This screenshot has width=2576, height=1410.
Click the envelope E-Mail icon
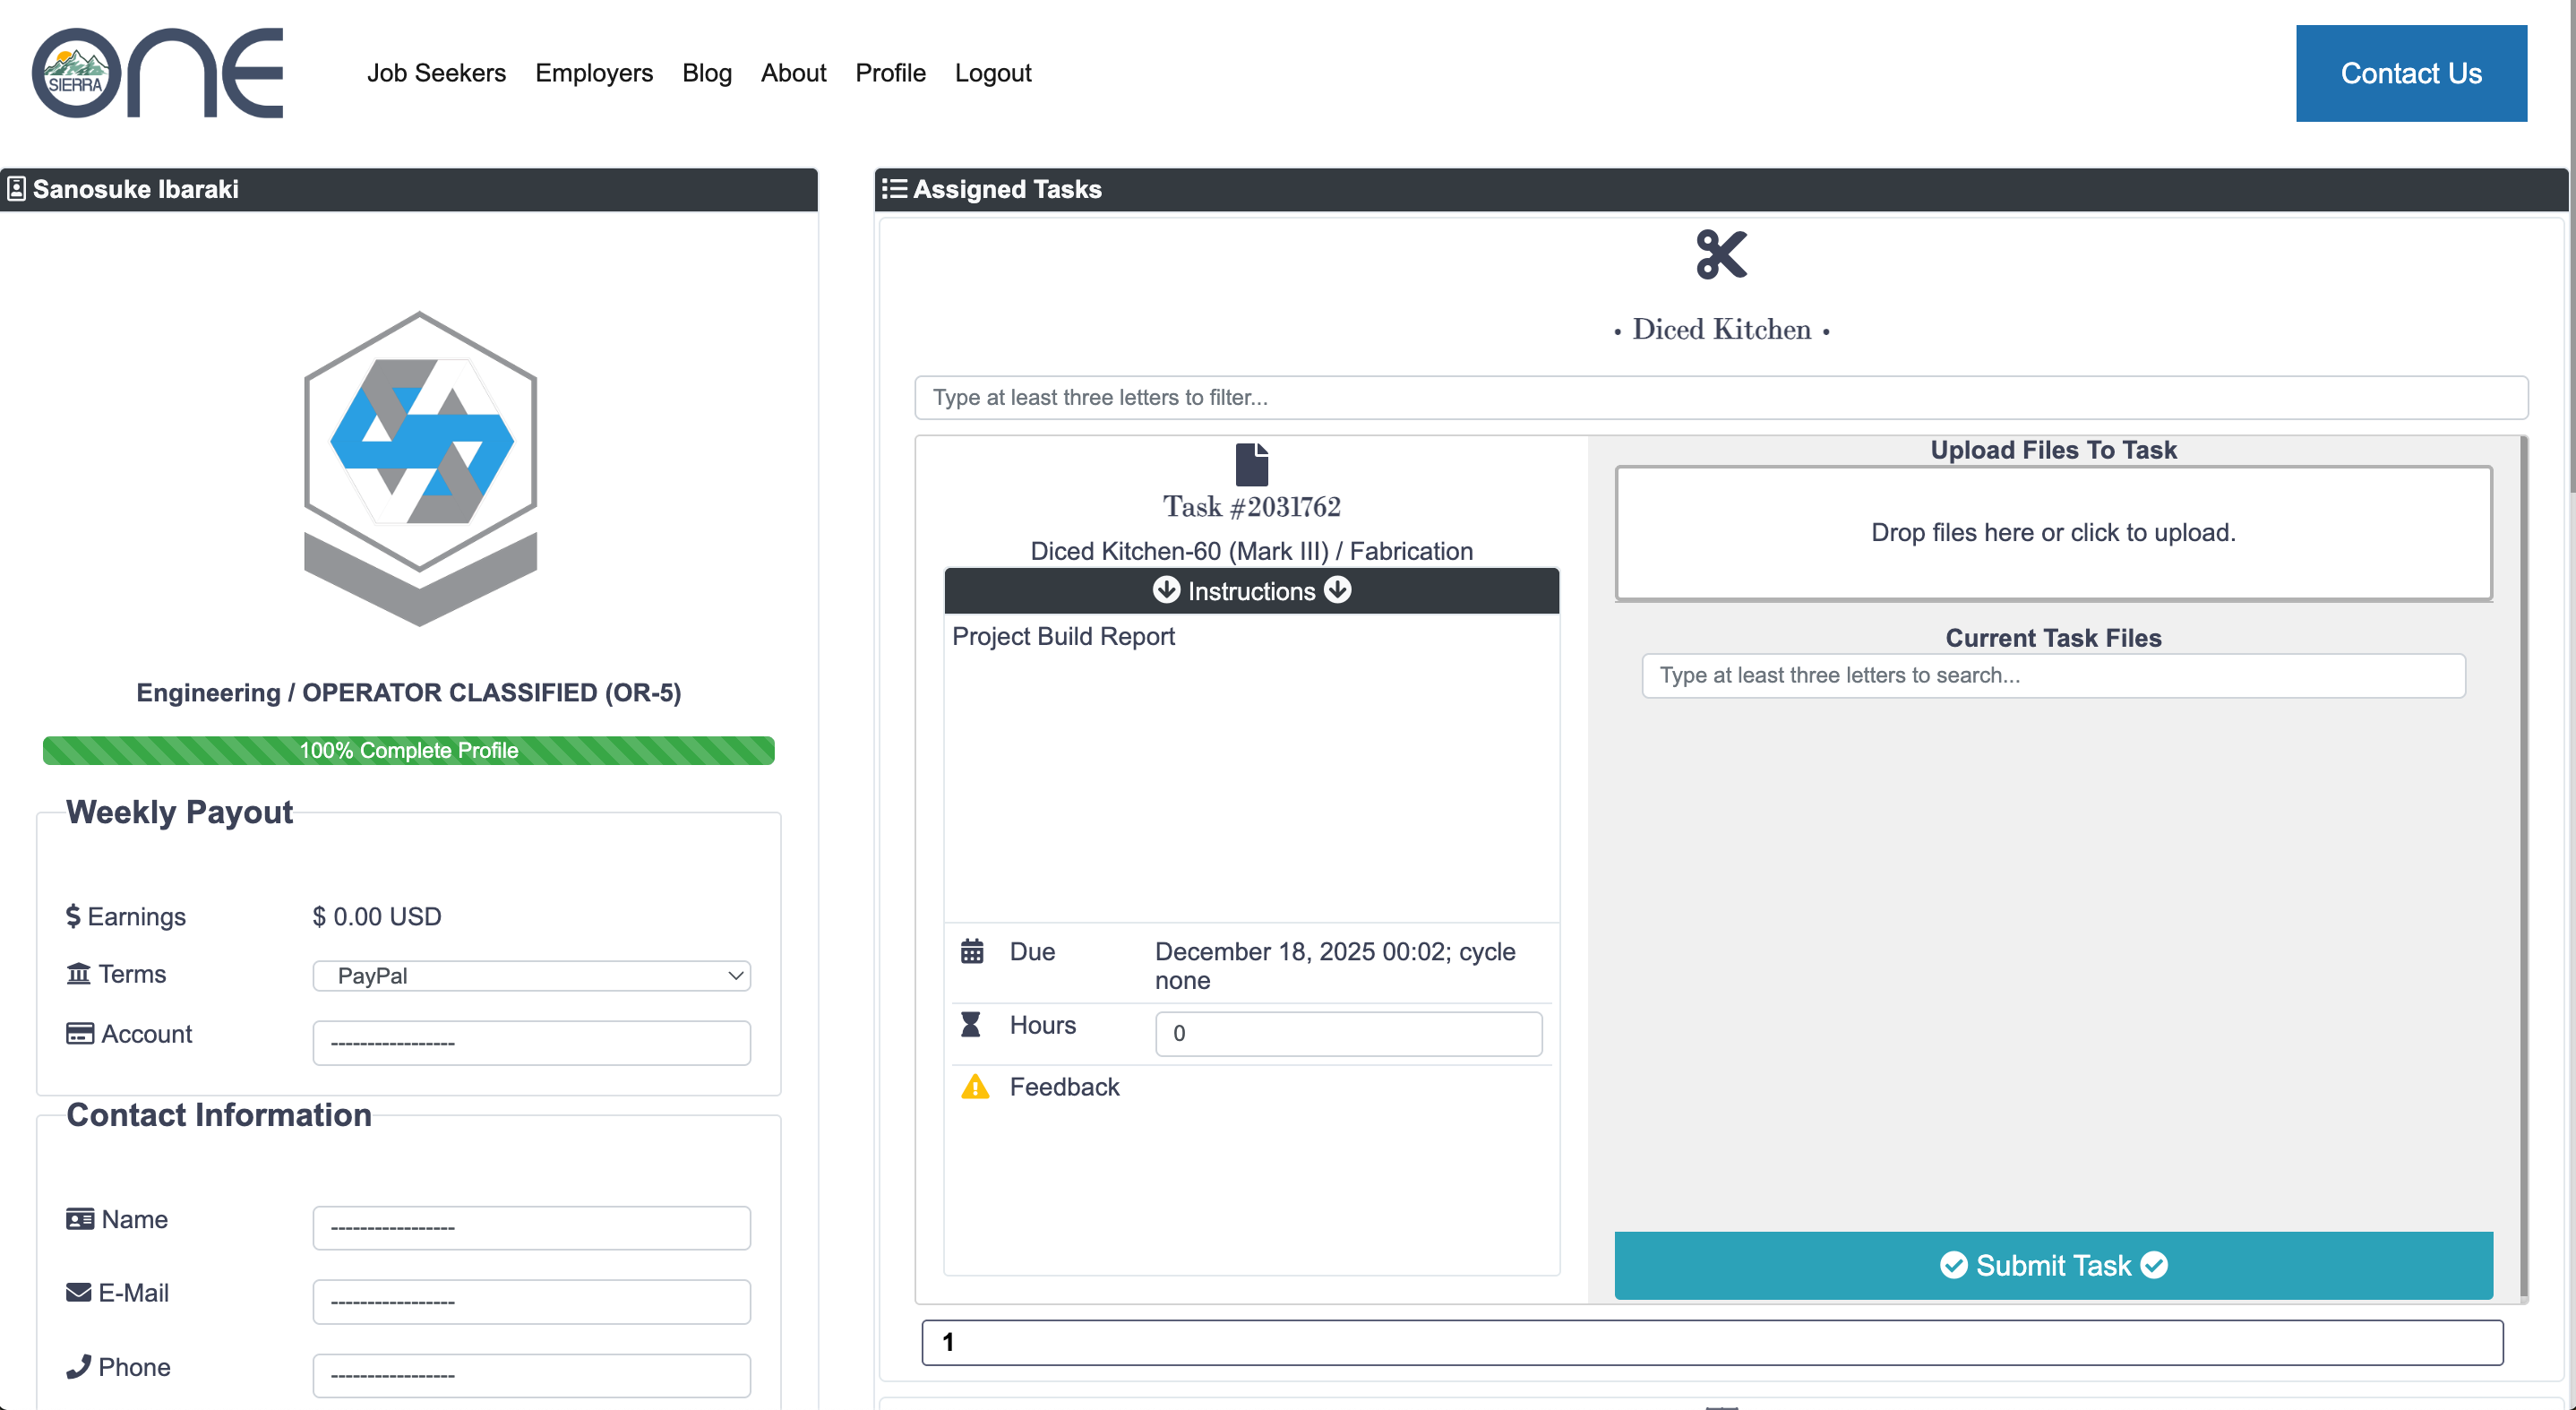[78, 1292]
